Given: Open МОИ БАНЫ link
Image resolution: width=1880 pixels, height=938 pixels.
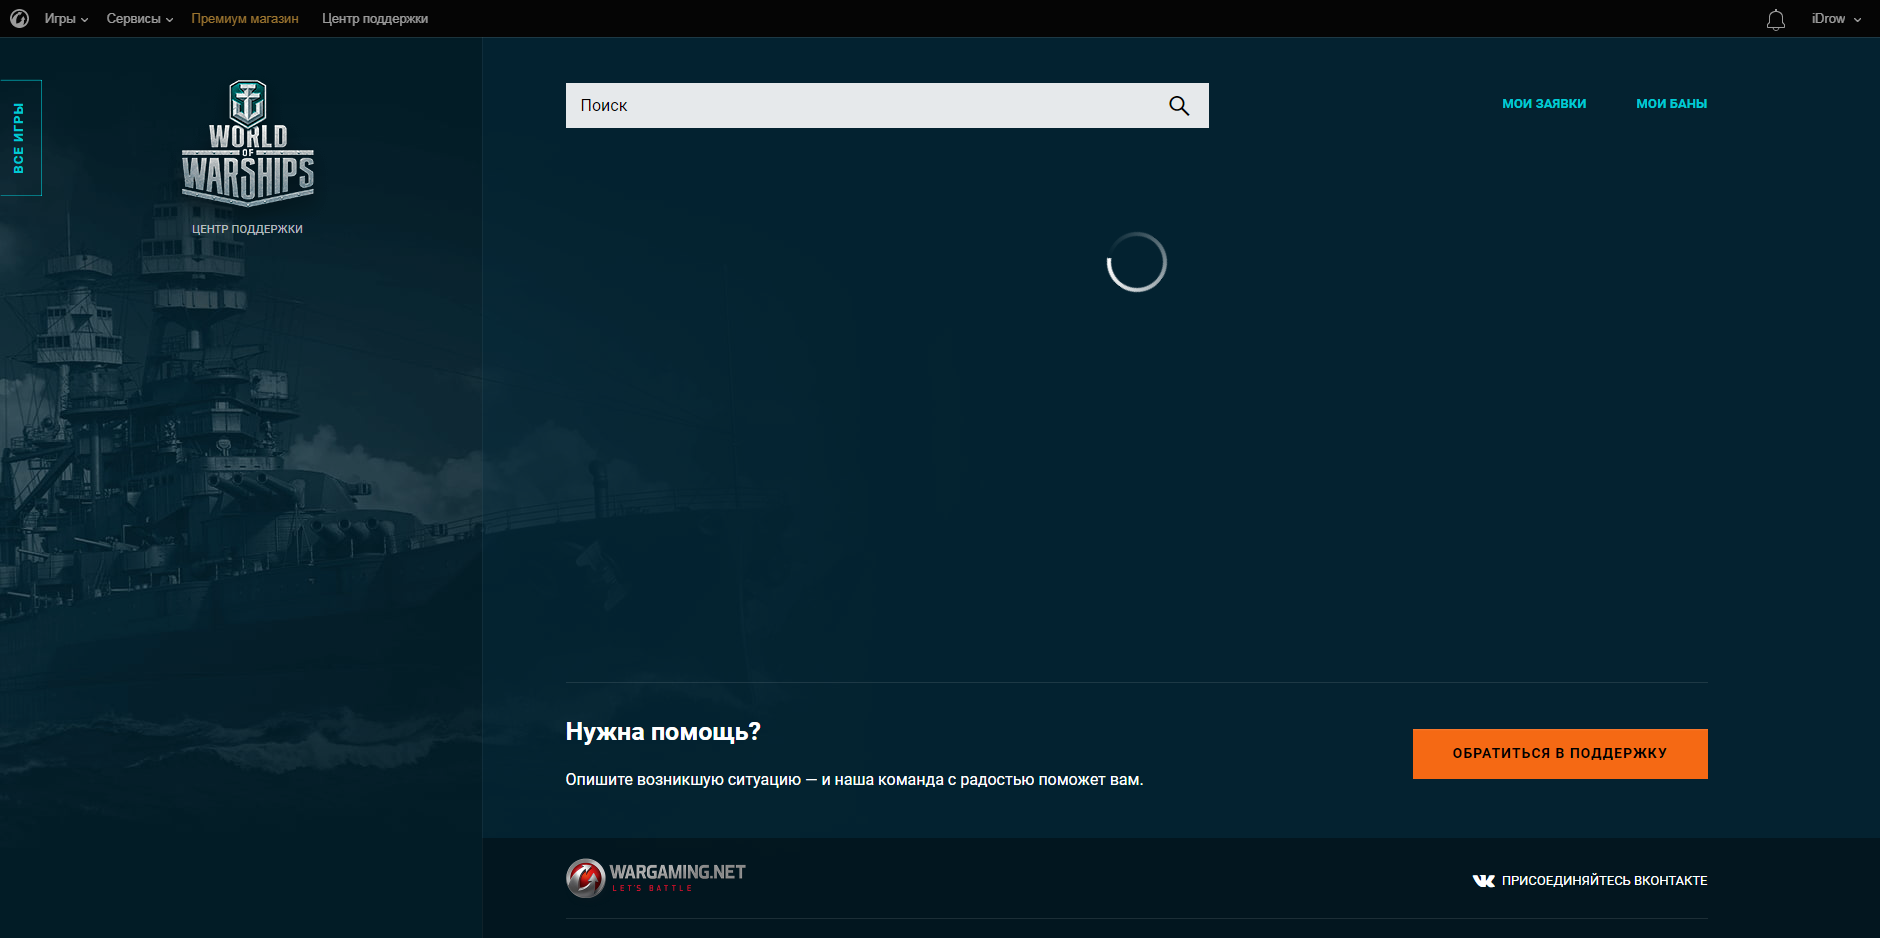Looking at the screenshot, I should pos(1671,103).
